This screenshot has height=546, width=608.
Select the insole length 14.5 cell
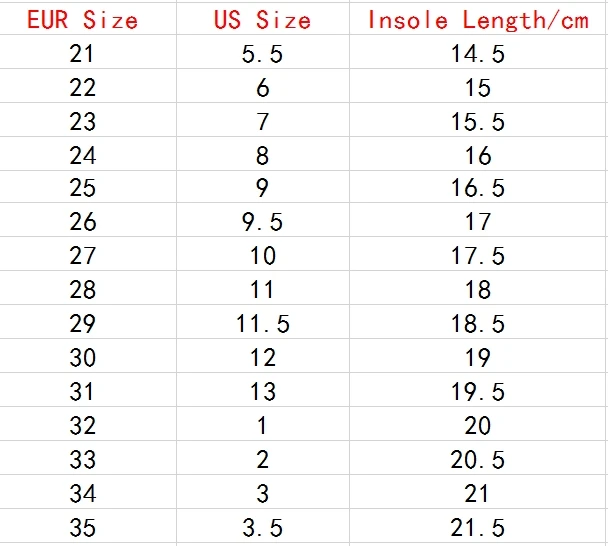point(477,52)
